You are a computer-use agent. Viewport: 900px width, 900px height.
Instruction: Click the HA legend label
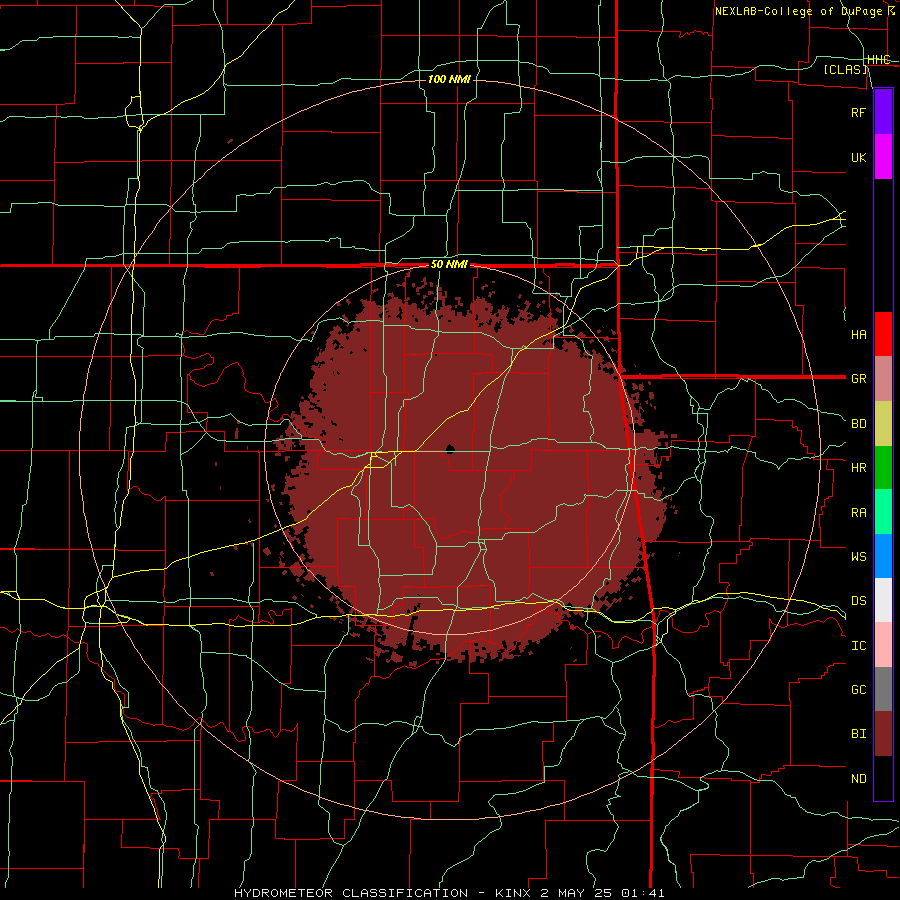[x=858, y=334]
